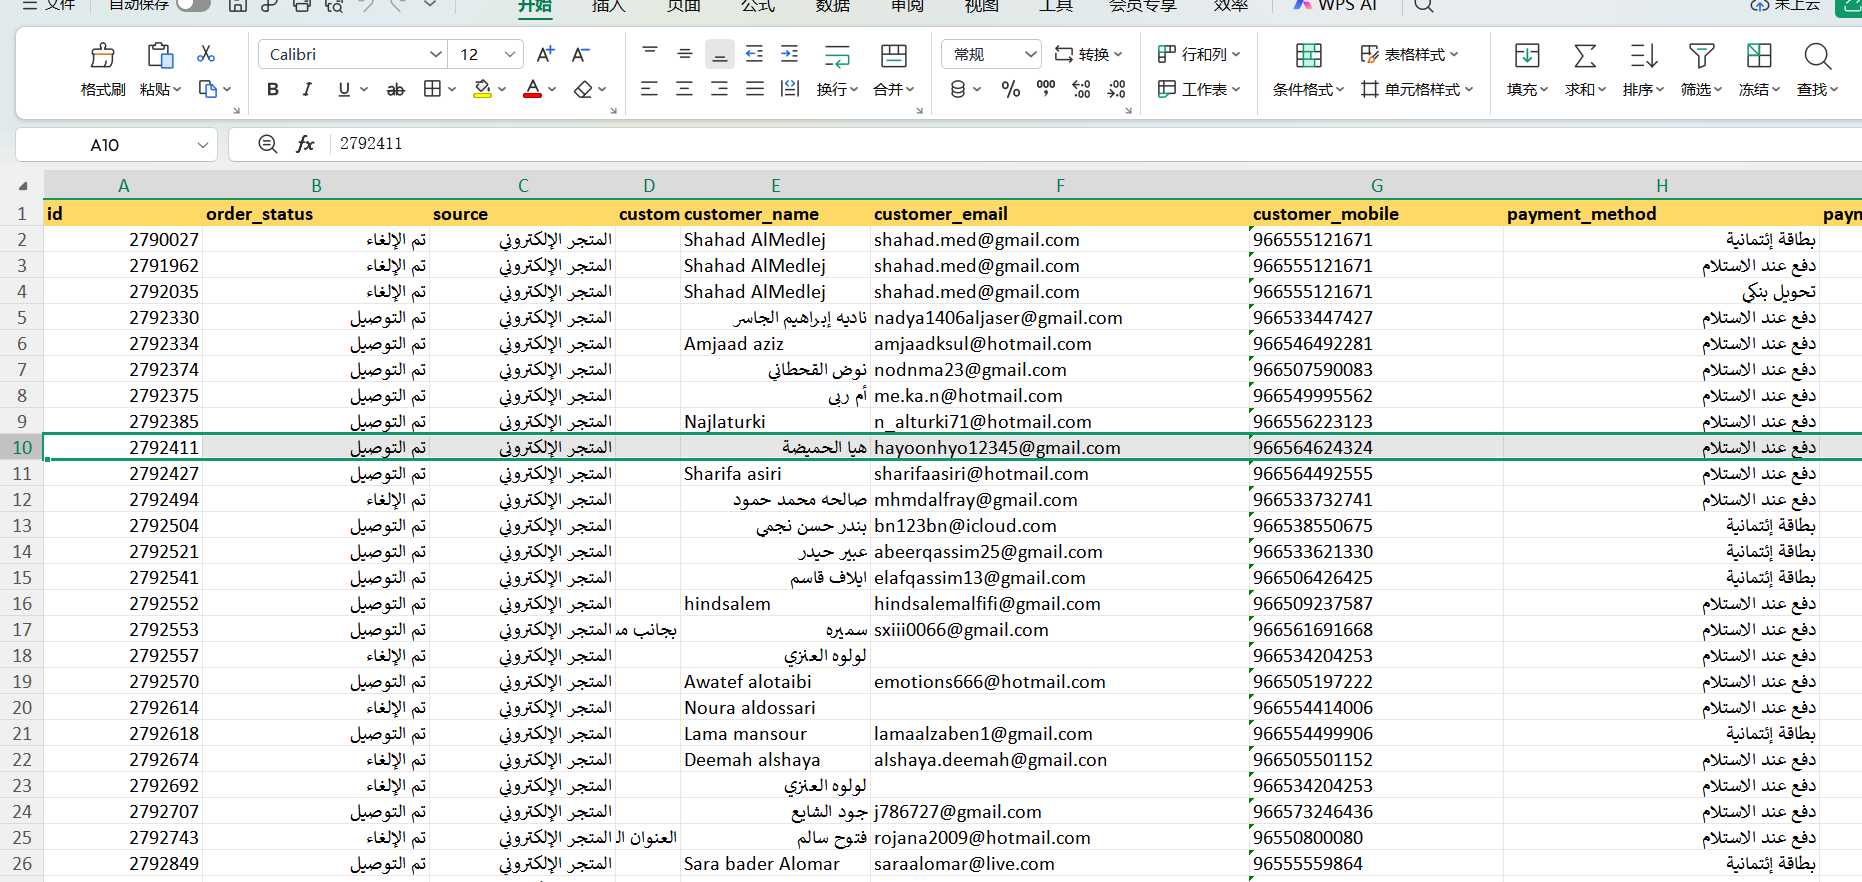Toggle the AutoSave switch
Viewport: 1862px width, 882px height.
coord(192,4)
